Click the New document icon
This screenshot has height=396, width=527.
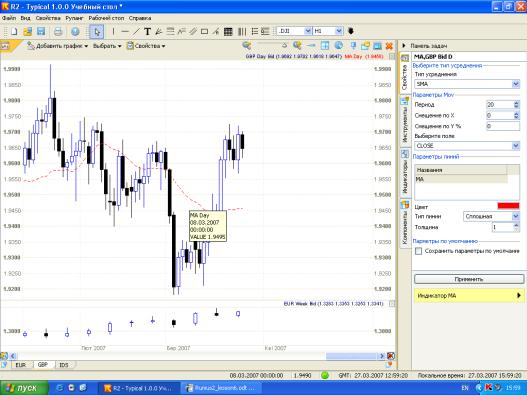(x=14, y=32)
